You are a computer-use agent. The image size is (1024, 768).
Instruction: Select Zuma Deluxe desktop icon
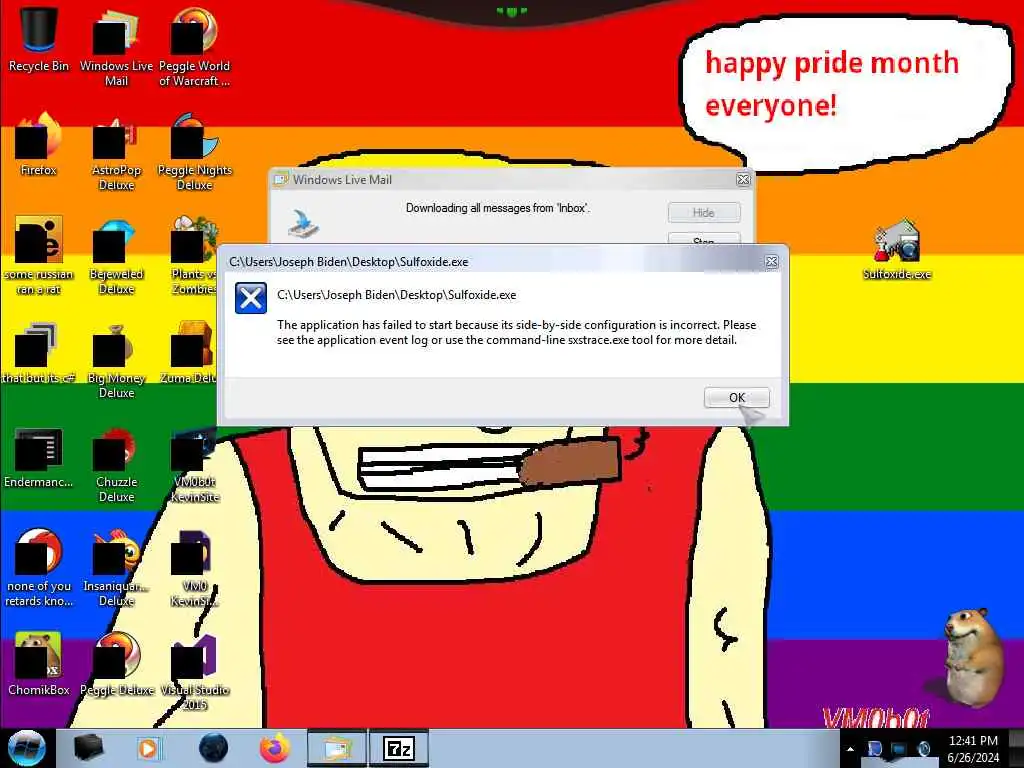189,353
